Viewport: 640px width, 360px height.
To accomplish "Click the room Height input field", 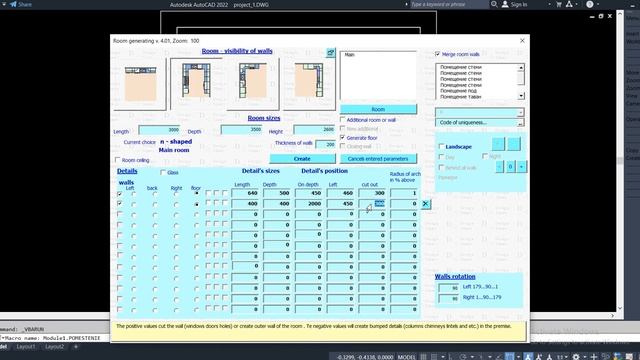I will click(314, 130).
